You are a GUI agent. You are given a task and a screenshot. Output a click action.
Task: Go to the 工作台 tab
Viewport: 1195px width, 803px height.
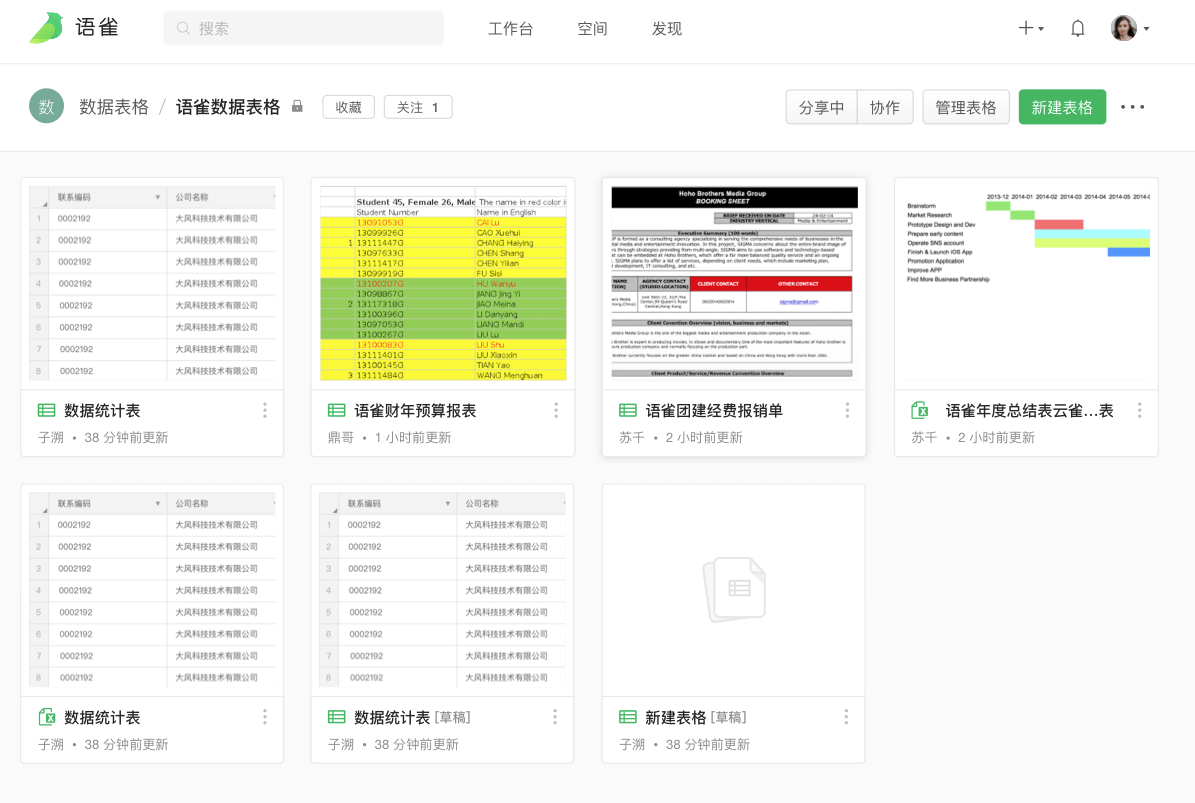510,29
